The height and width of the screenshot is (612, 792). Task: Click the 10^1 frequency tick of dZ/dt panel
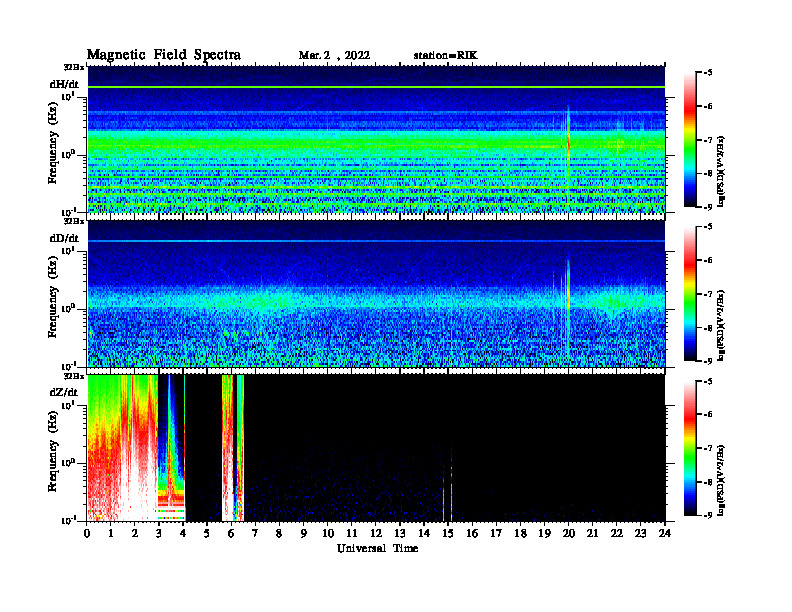coord(69,404)
